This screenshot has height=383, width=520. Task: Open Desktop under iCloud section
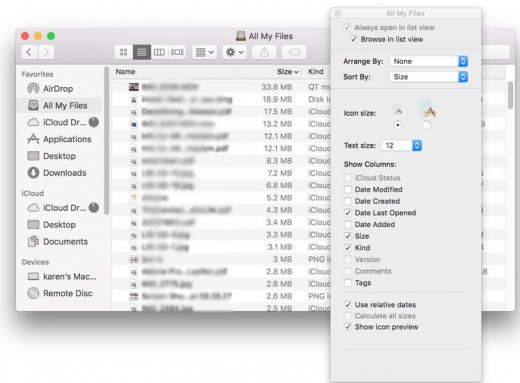(x=58, y=225)
